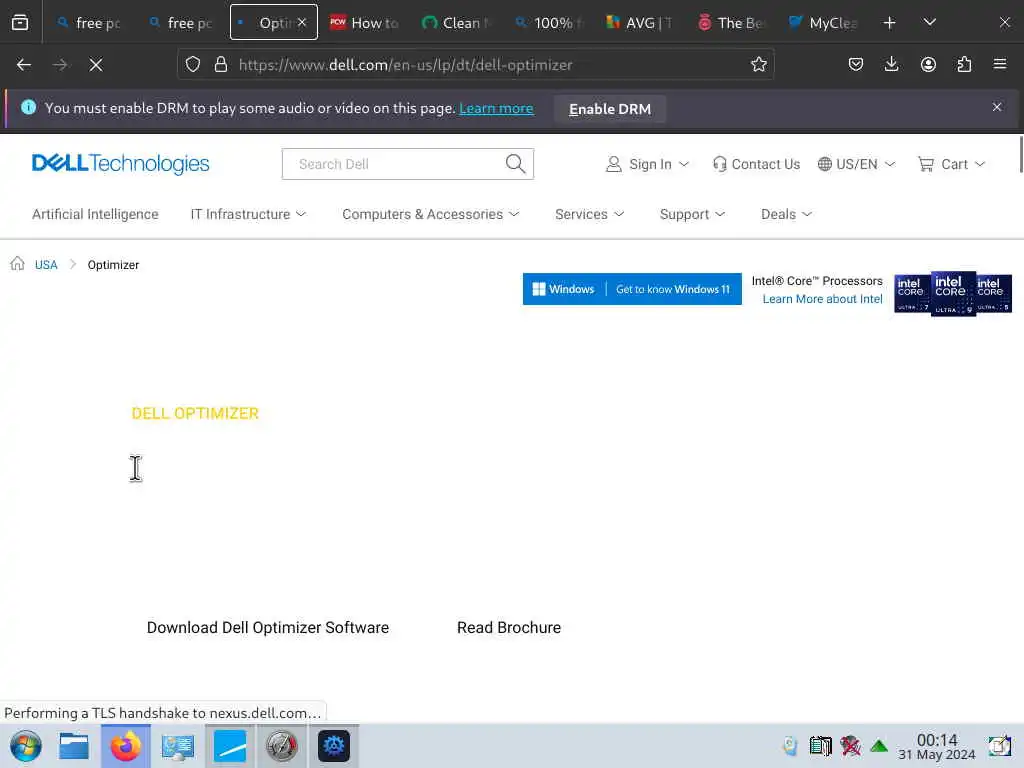Open the 'Learn More about Intel' link
1024x768 pixels.
822,299
